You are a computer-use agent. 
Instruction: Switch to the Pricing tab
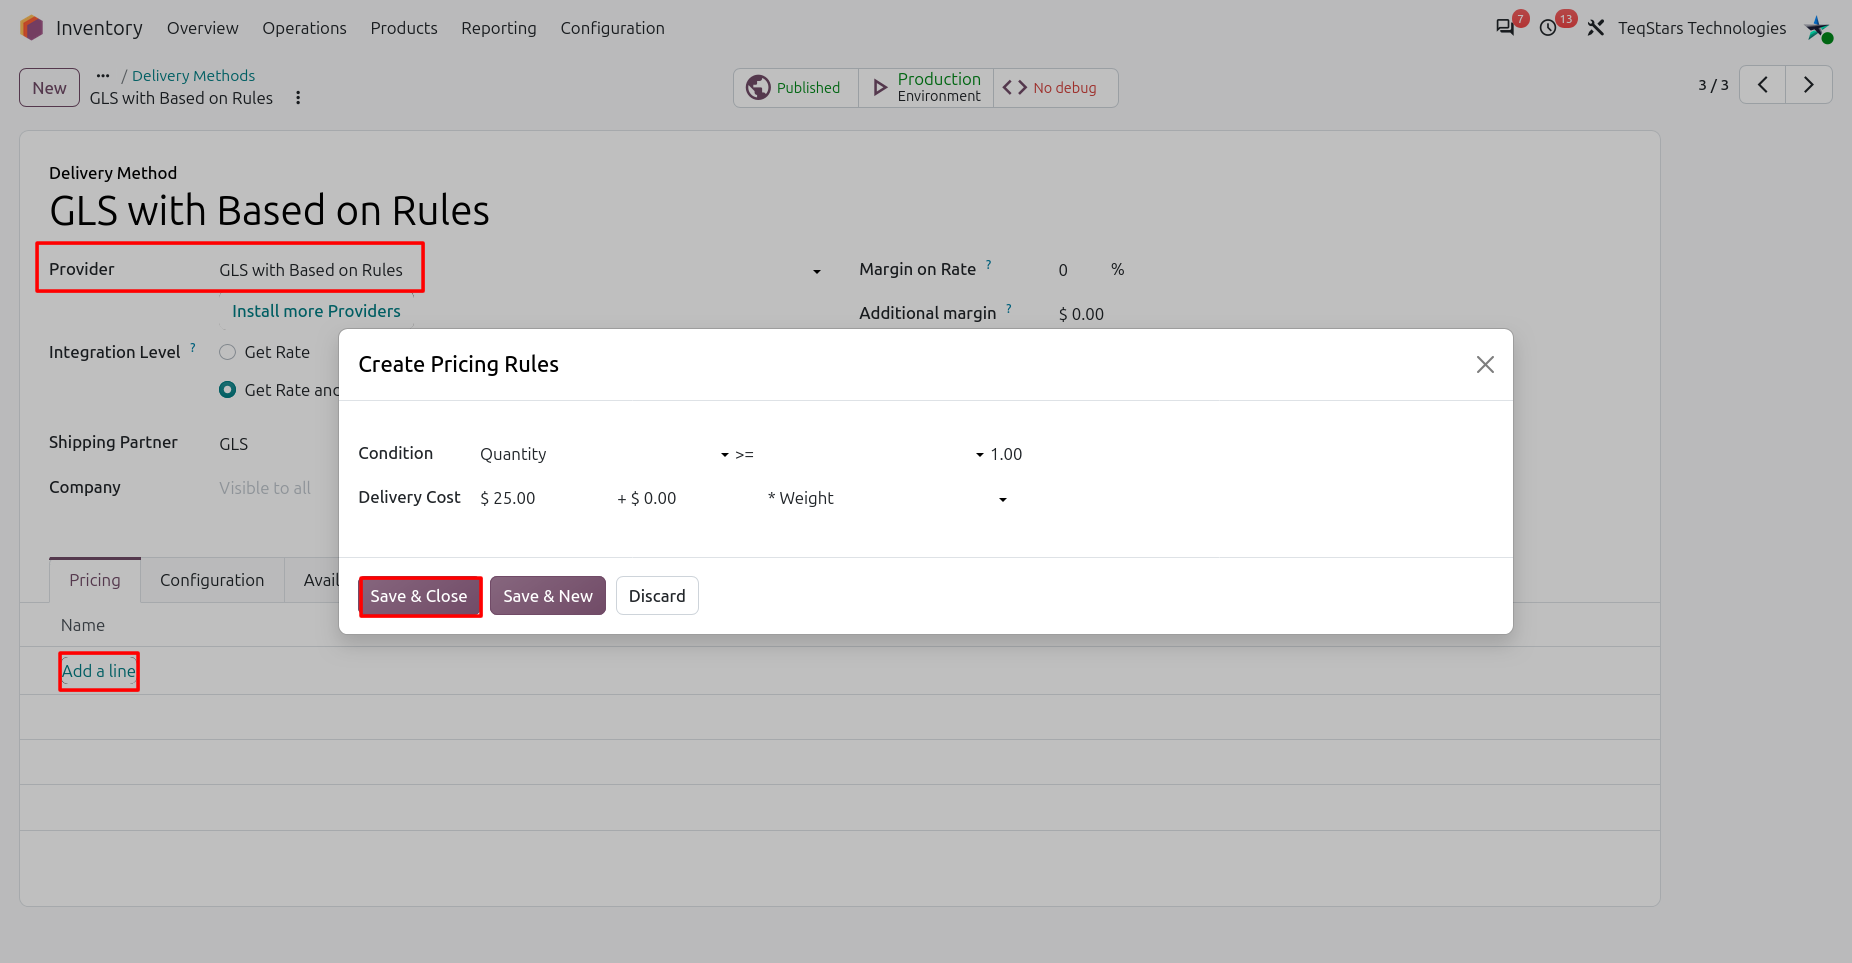95,580
